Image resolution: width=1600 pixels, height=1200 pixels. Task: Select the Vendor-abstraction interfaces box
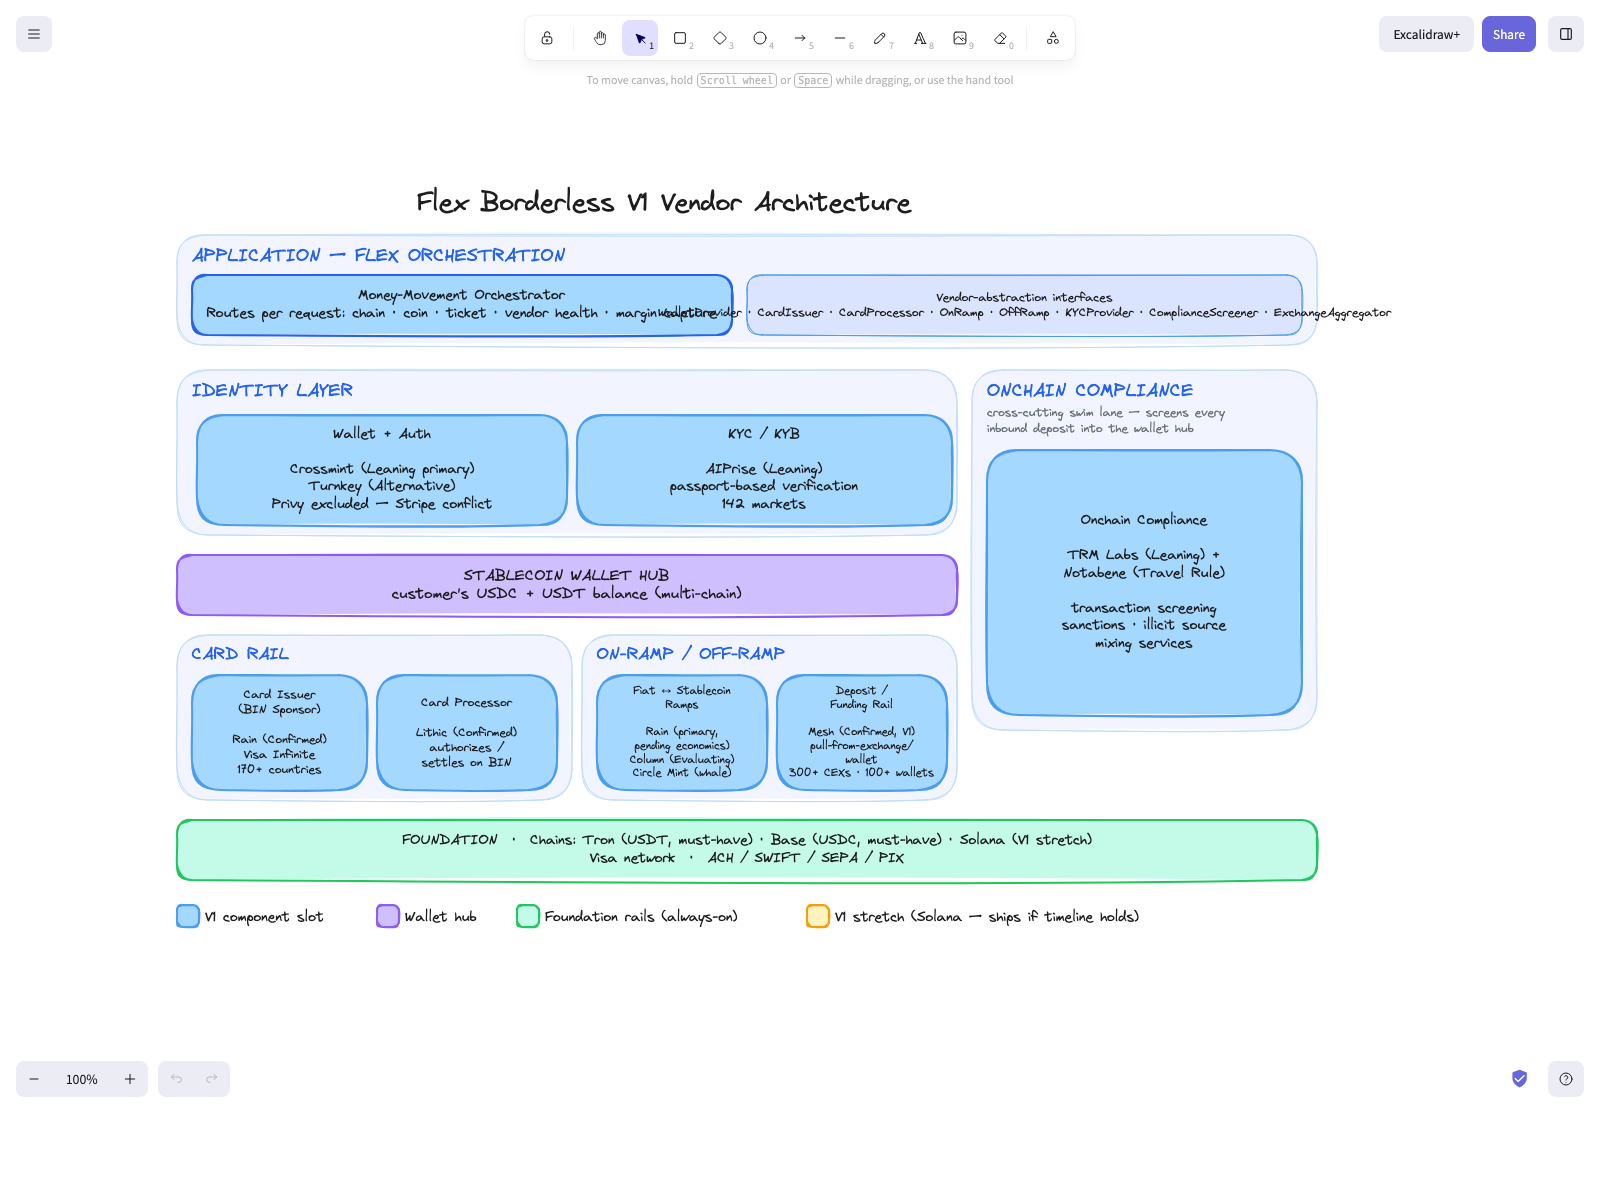point(1024,305)
